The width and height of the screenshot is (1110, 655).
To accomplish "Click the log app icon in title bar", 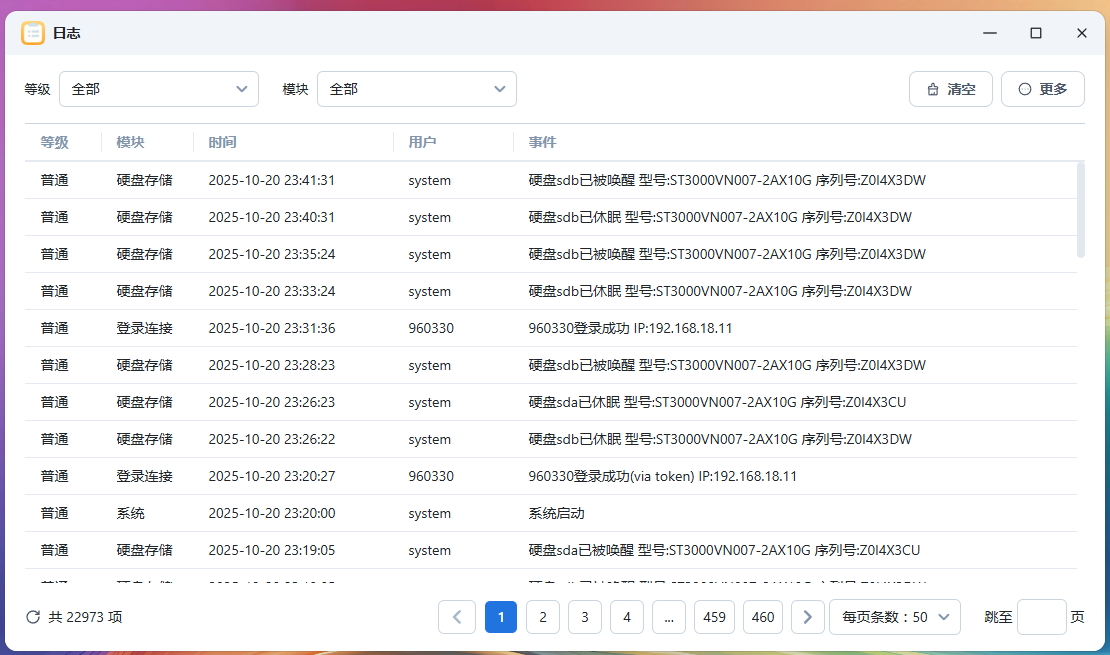I will tap(33, 33).
